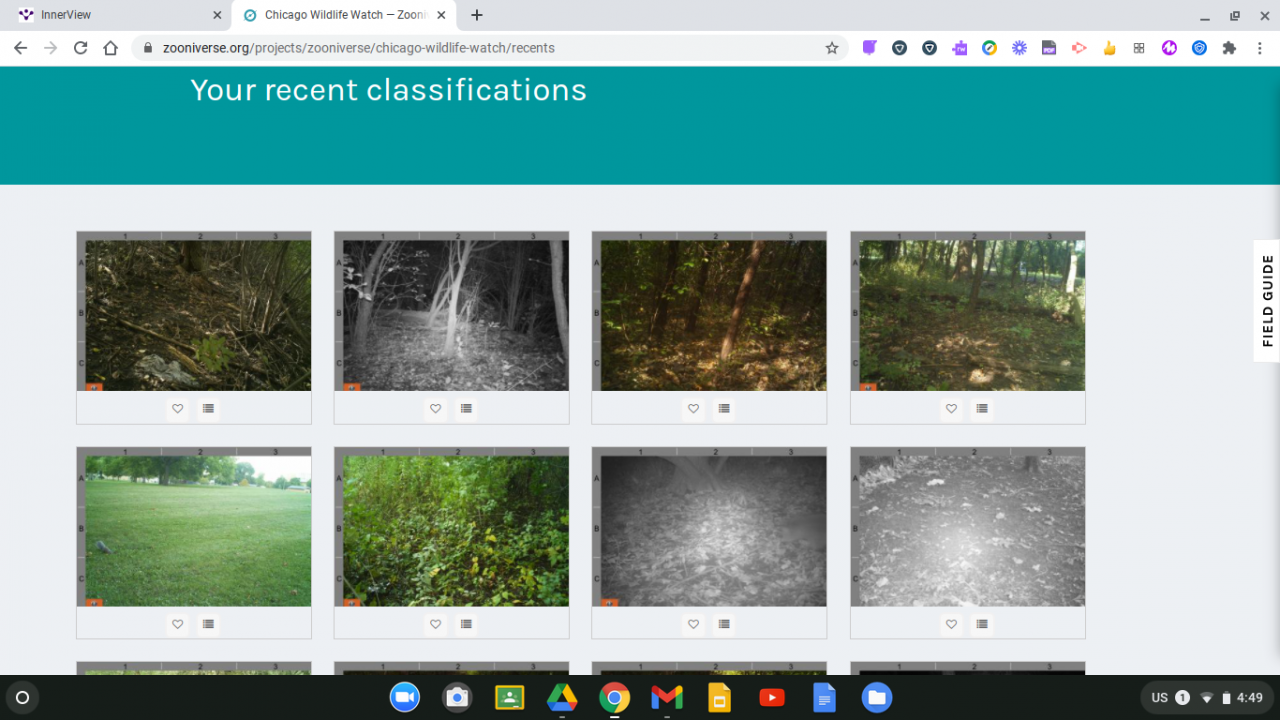Toggle the heart under first row's fourth photo

click(952, 408)
